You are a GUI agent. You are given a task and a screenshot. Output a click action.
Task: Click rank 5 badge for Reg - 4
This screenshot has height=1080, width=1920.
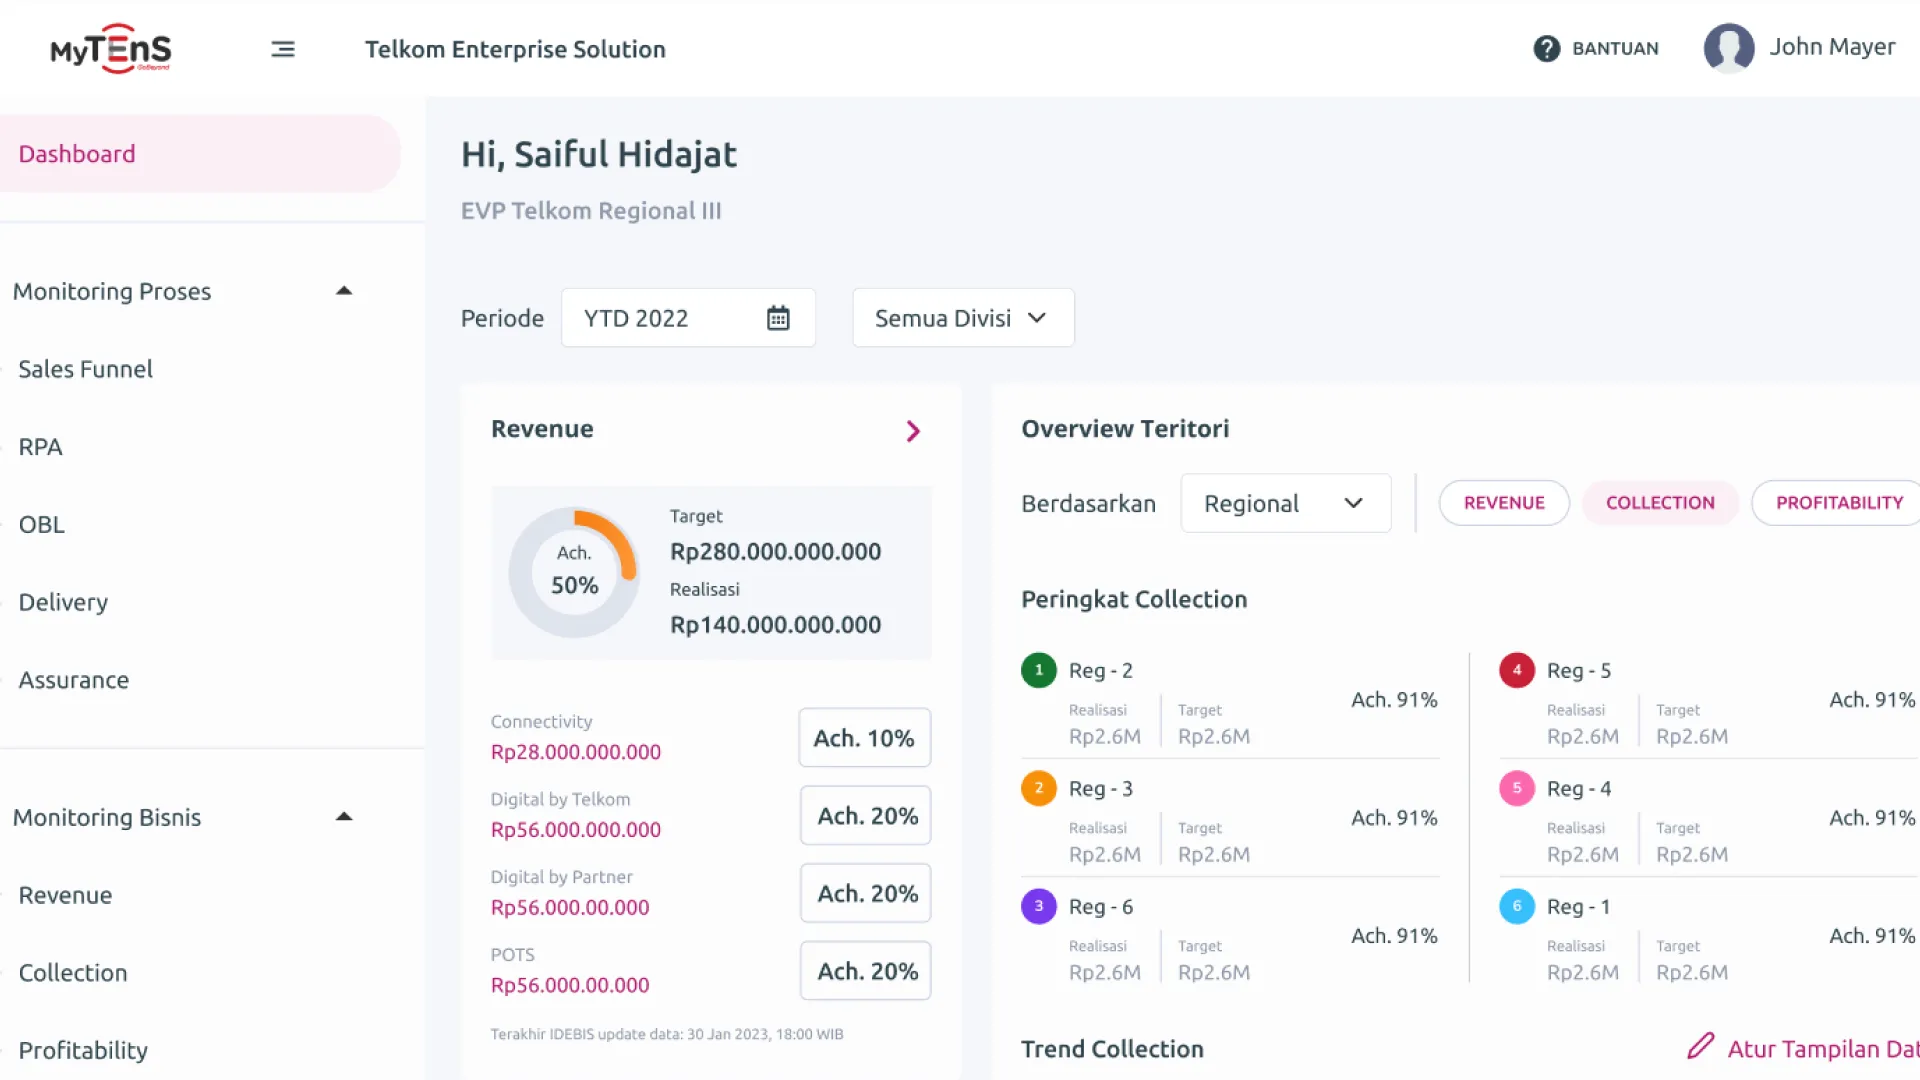tap(1517, 788)
